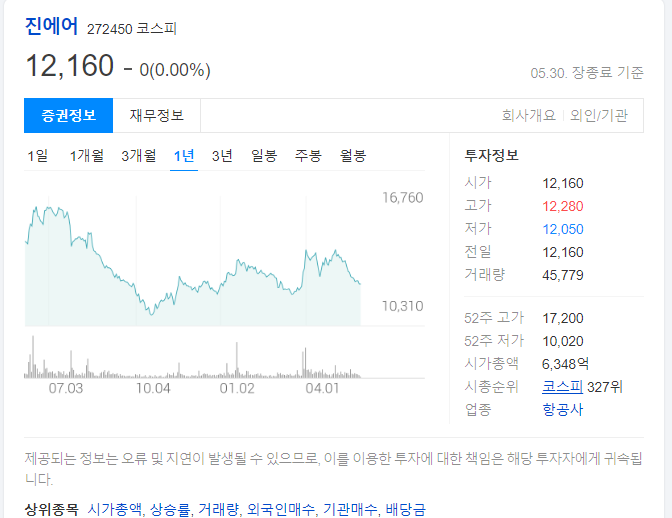This screenshot has width=672, height=518.
Task: Click the 거래량 value 45,779
Action: click(x=563, y=275)
